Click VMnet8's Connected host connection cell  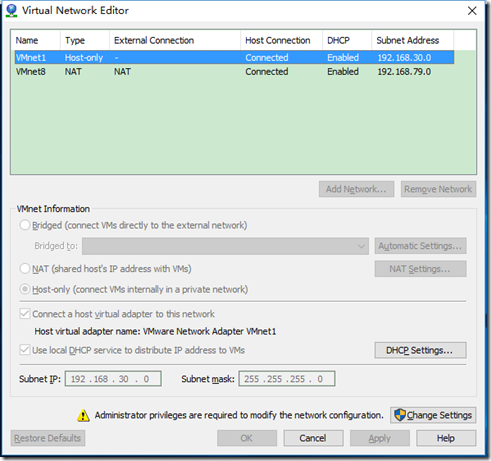(x=267, y=71)
